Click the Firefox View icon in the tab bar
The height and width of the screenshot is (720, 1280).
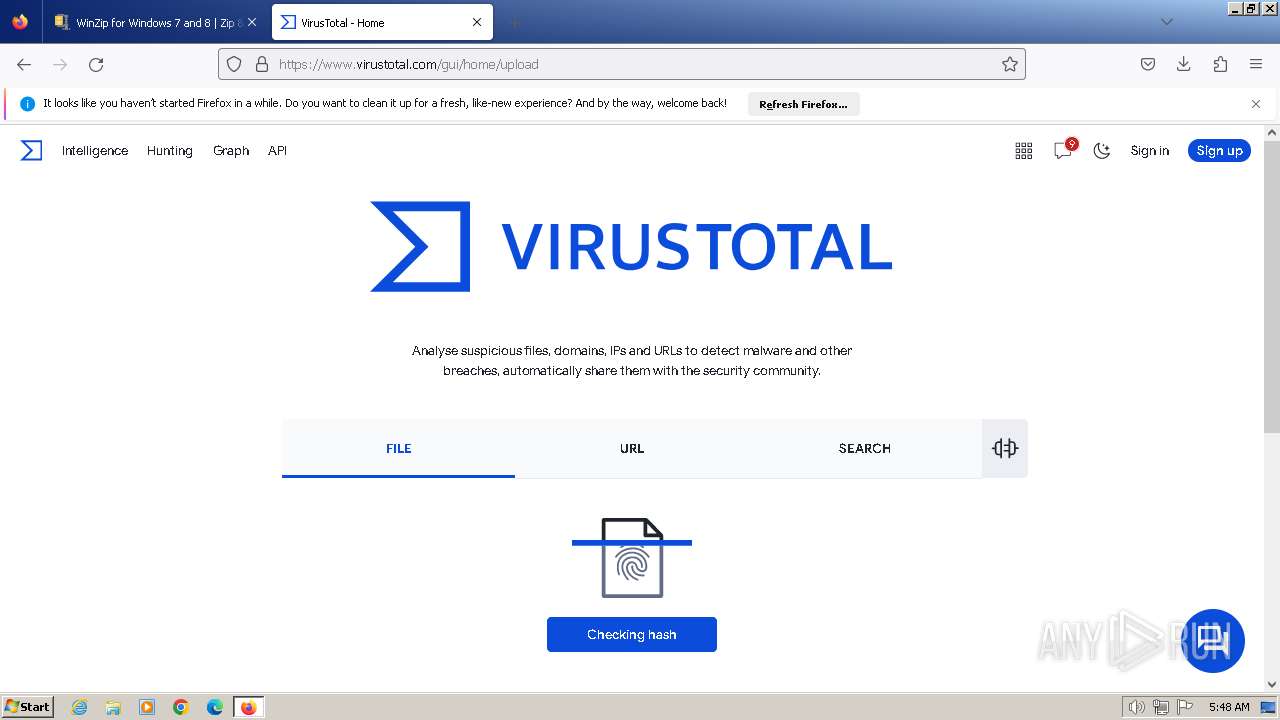(x=20, y=22)
